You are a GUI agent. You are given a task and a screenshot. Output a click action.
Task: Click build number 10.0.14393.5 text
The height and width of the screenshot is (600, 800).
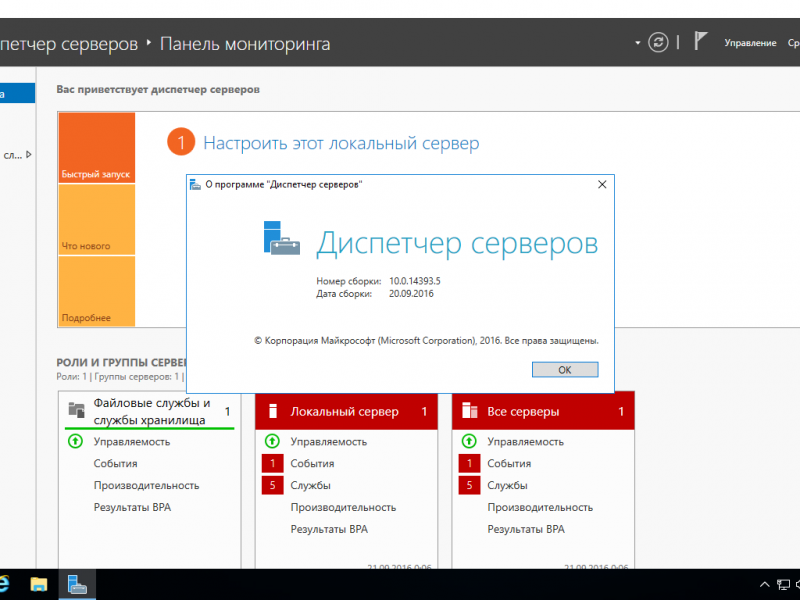click(x=415, y=281)
